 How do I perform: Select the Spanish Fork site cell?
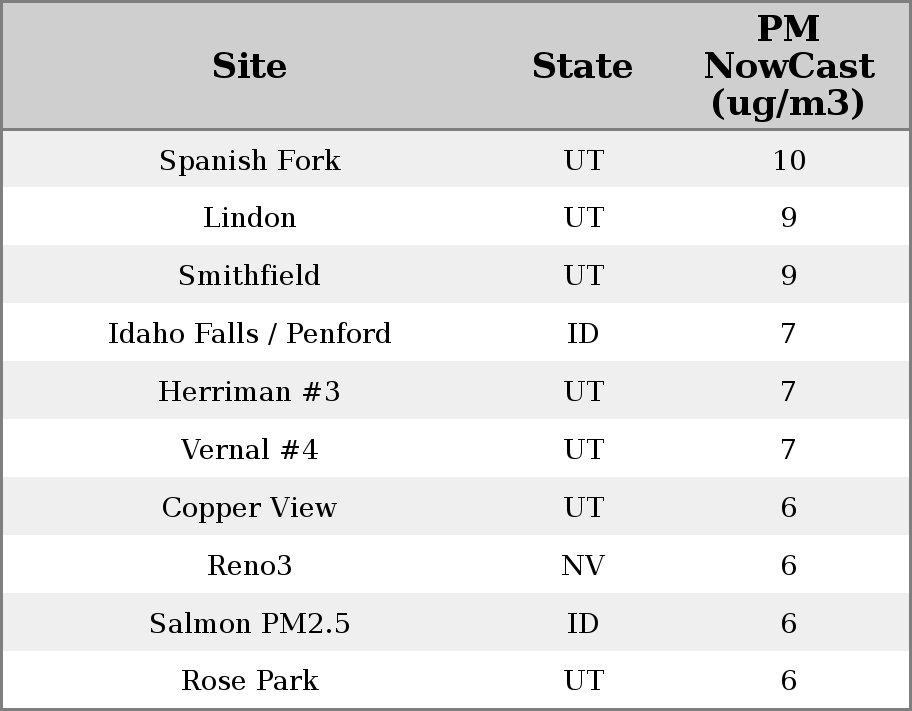click(250, 160)
